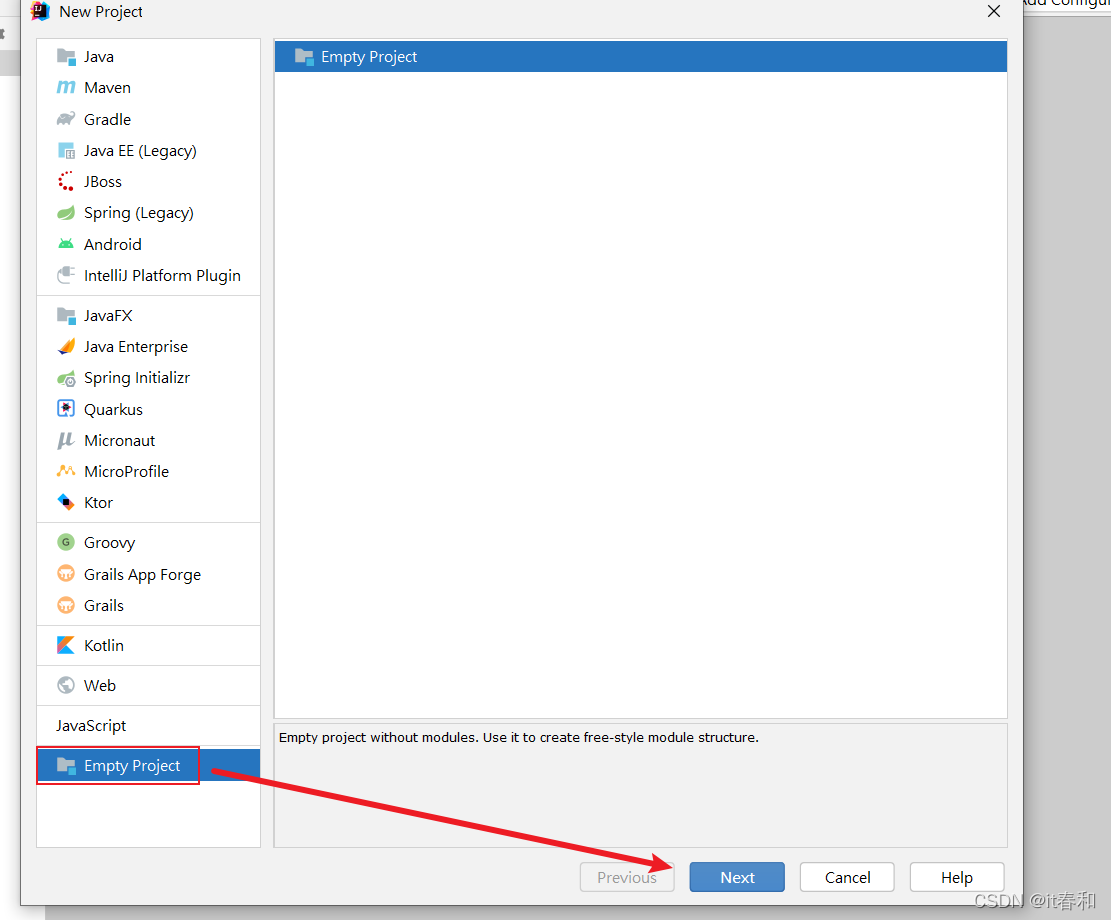The image size is (1111, 920).
Task: Click the Quarkus icon
Action: coord(66,409)
